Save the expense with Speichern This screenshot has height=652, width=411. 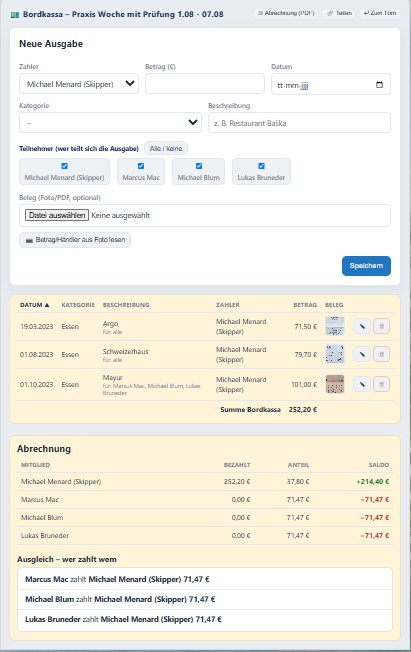[366, 266]
